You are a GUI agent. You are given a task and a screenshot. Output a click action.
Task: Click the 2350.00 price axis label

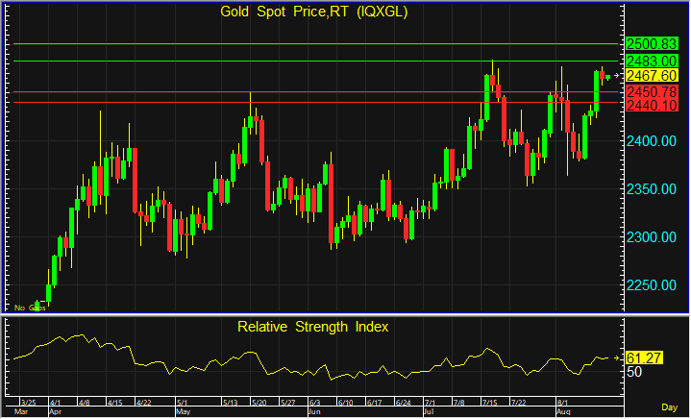(x=648, y=189)
